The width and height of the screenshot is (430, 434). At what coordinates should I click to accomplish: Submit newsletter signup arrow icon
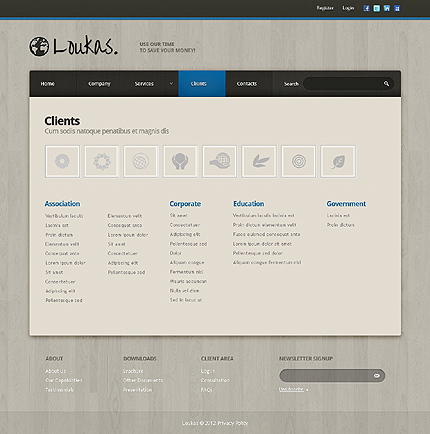377,376
